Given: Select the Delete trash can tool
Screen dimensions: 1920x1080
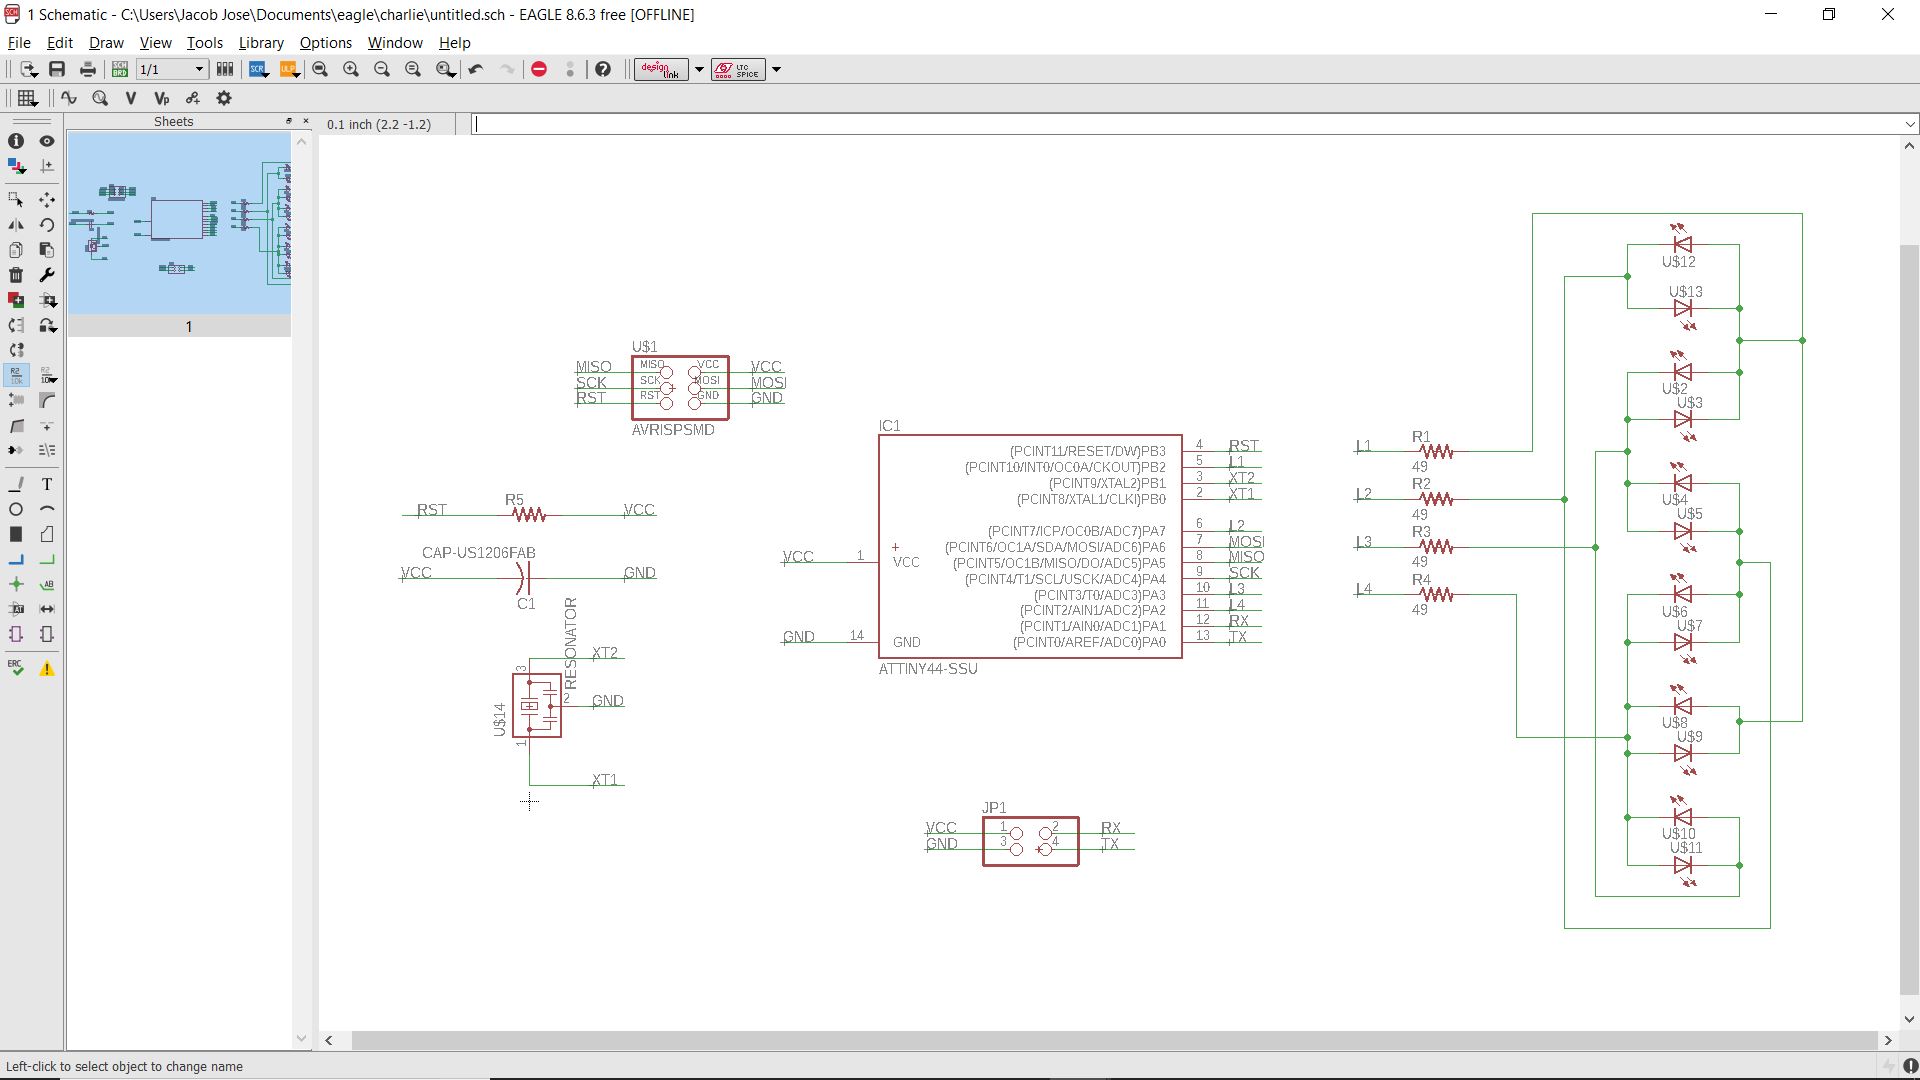Looking at the screenshot, I should pyautogui.click(x=16, y=275).
